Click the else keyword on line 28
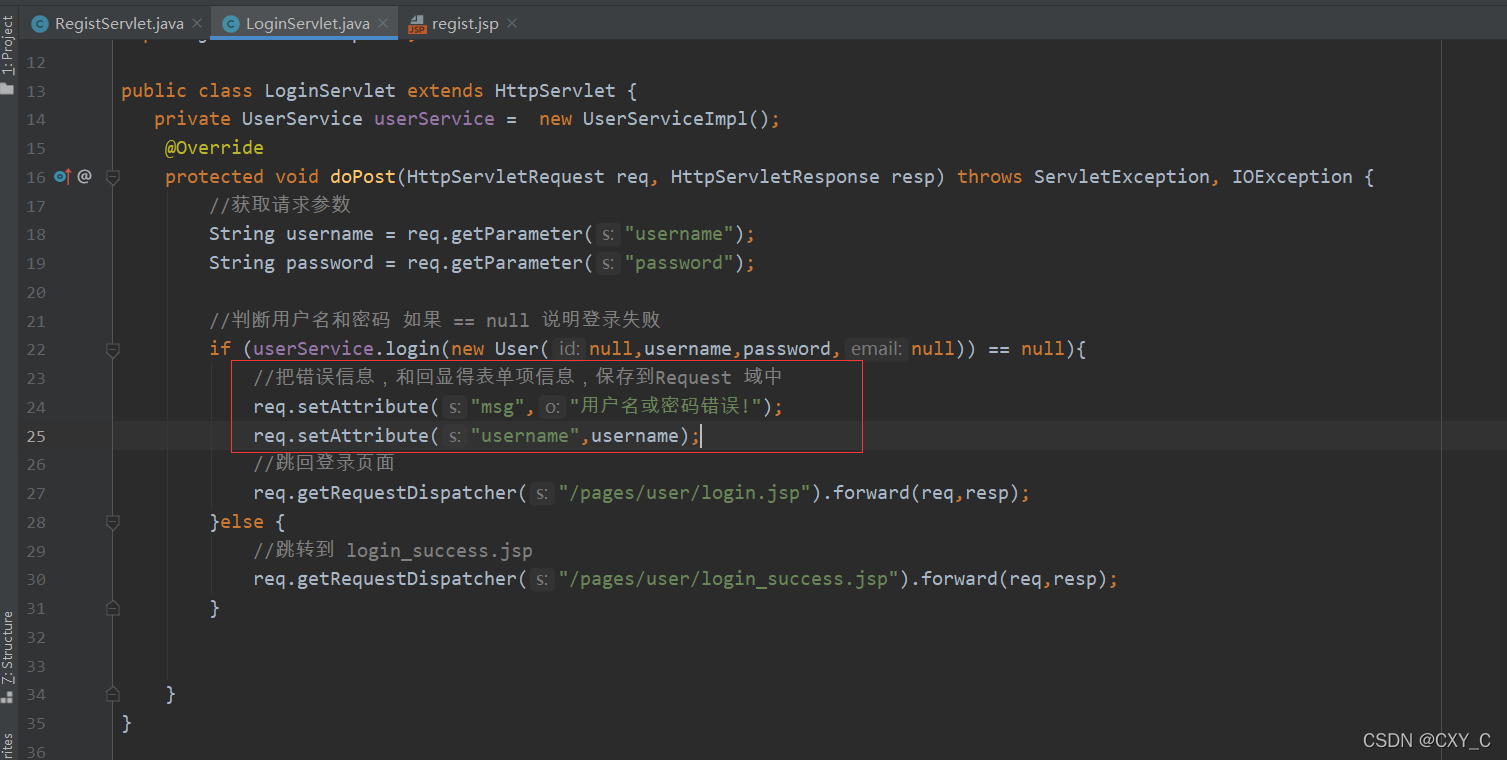Screen dimensions: 1507x760 point(242,522)
